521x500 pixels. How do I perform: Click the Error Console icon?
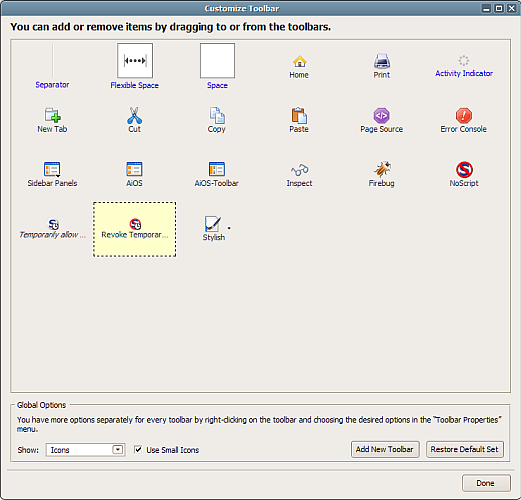[x=464, y=115]
